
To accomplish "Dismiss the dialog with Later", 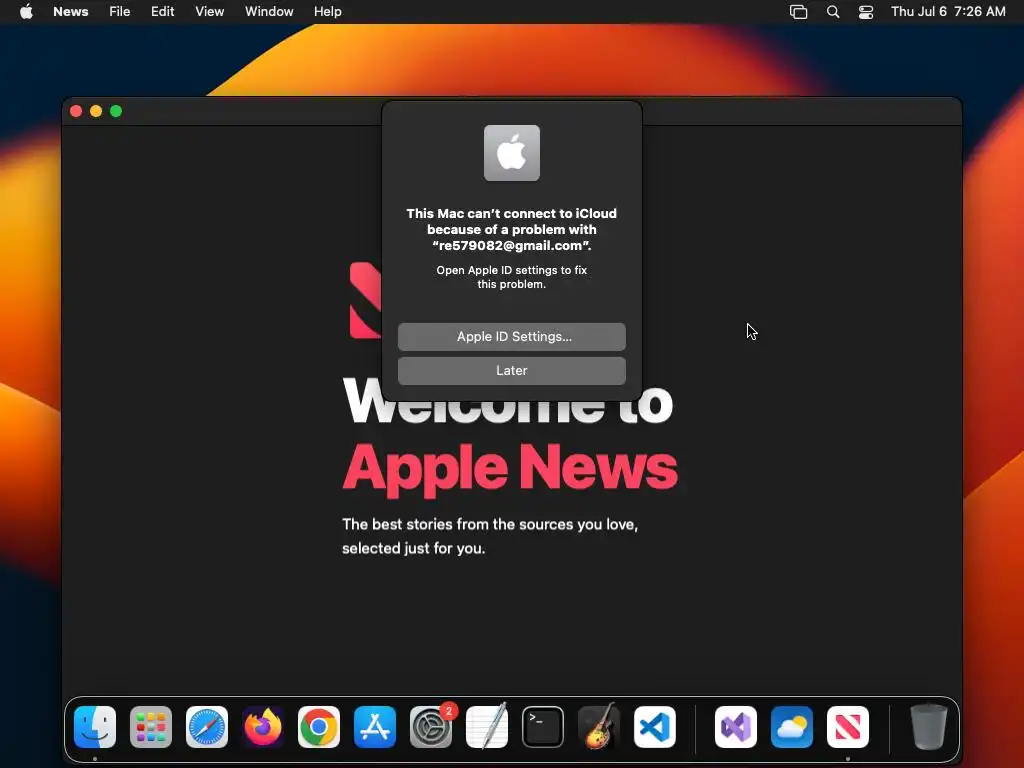I will click(512, 370).
